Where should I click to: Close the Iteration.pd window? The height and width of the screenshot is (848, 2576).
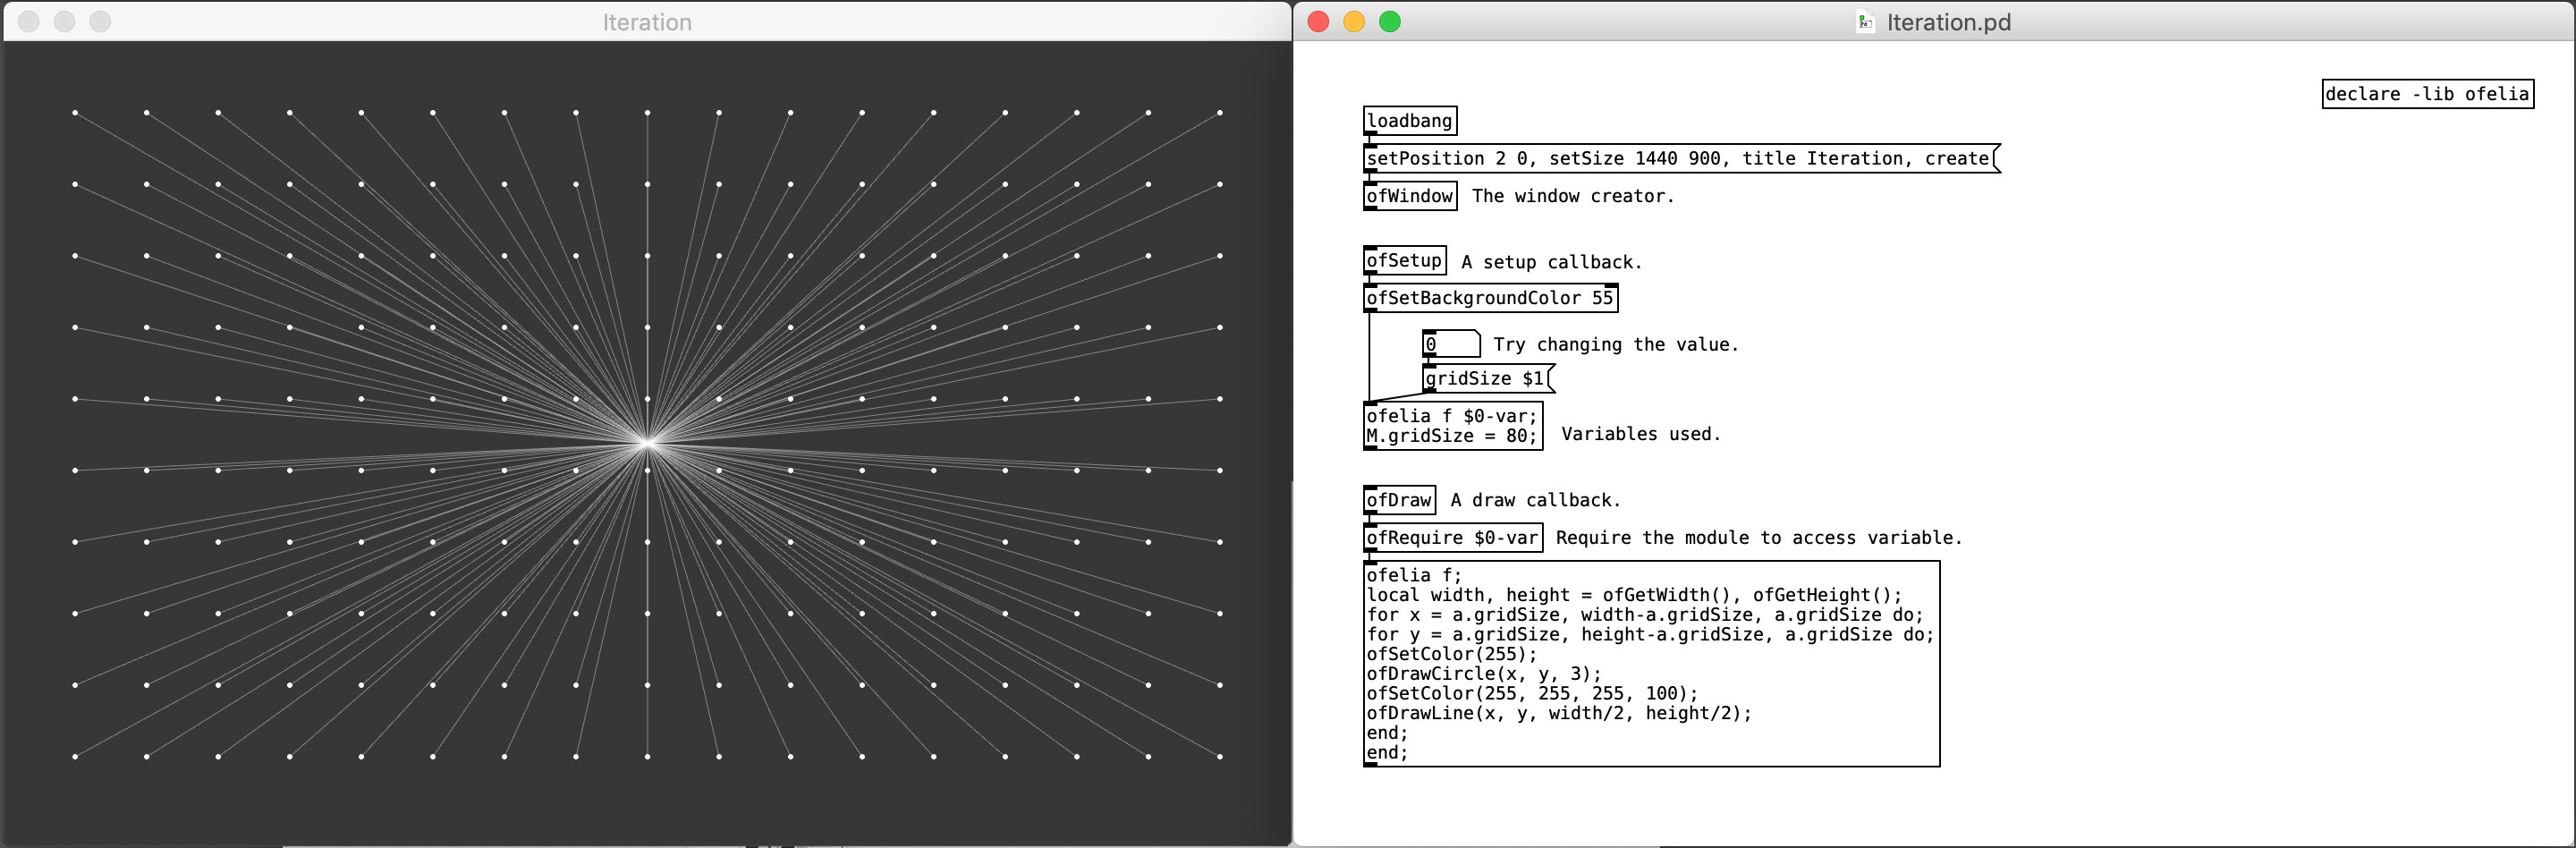point(1318,22)
